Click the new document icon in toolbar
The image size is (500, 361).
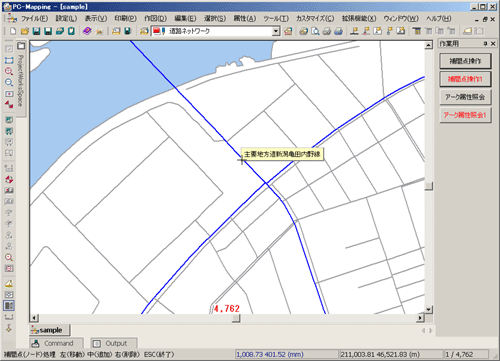pyautogui.click(x=13, y=31)
